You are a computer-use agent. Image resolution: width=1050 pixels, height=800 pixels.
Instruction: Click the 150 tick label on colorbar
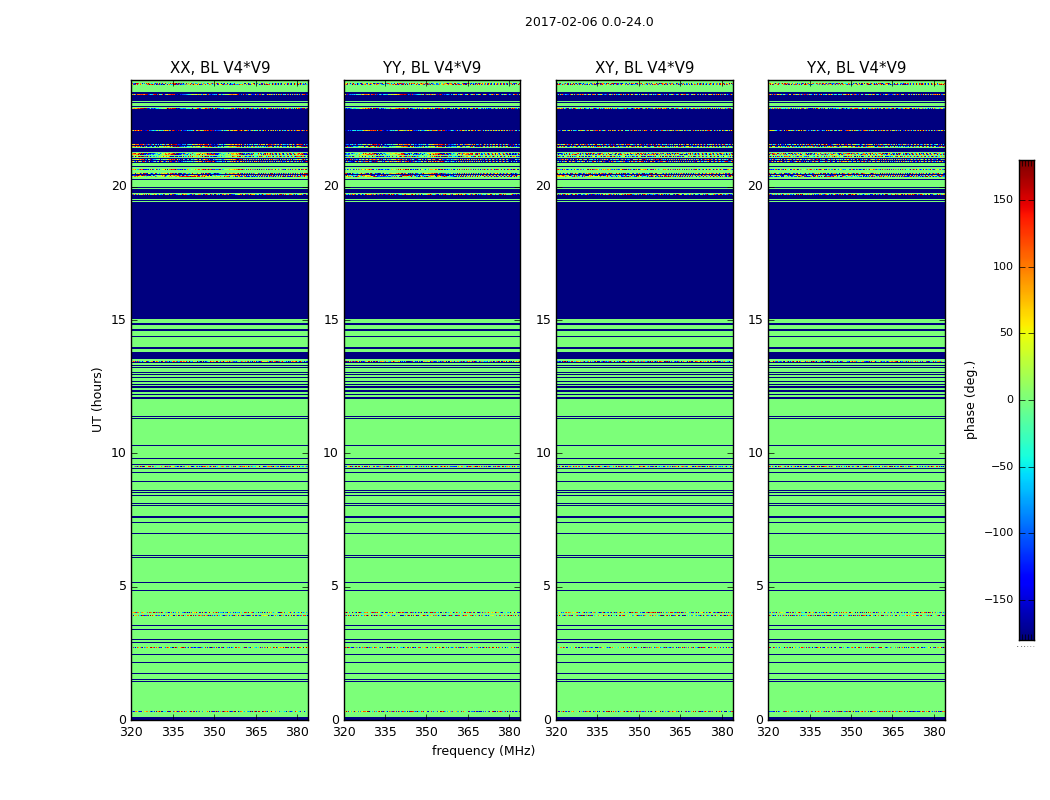(x=1003, y=199)
